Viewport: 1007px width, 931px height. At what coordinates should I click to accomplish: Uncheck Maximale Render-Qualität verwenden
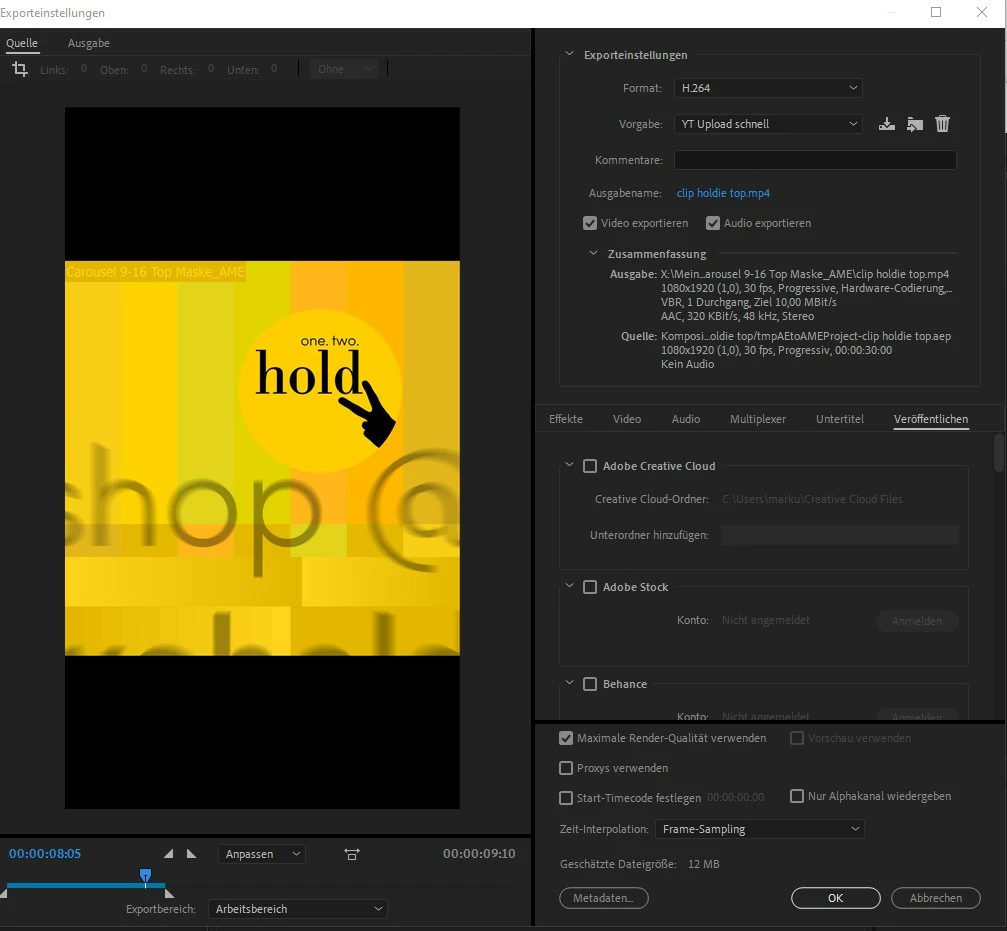click(x=566, y=738)
